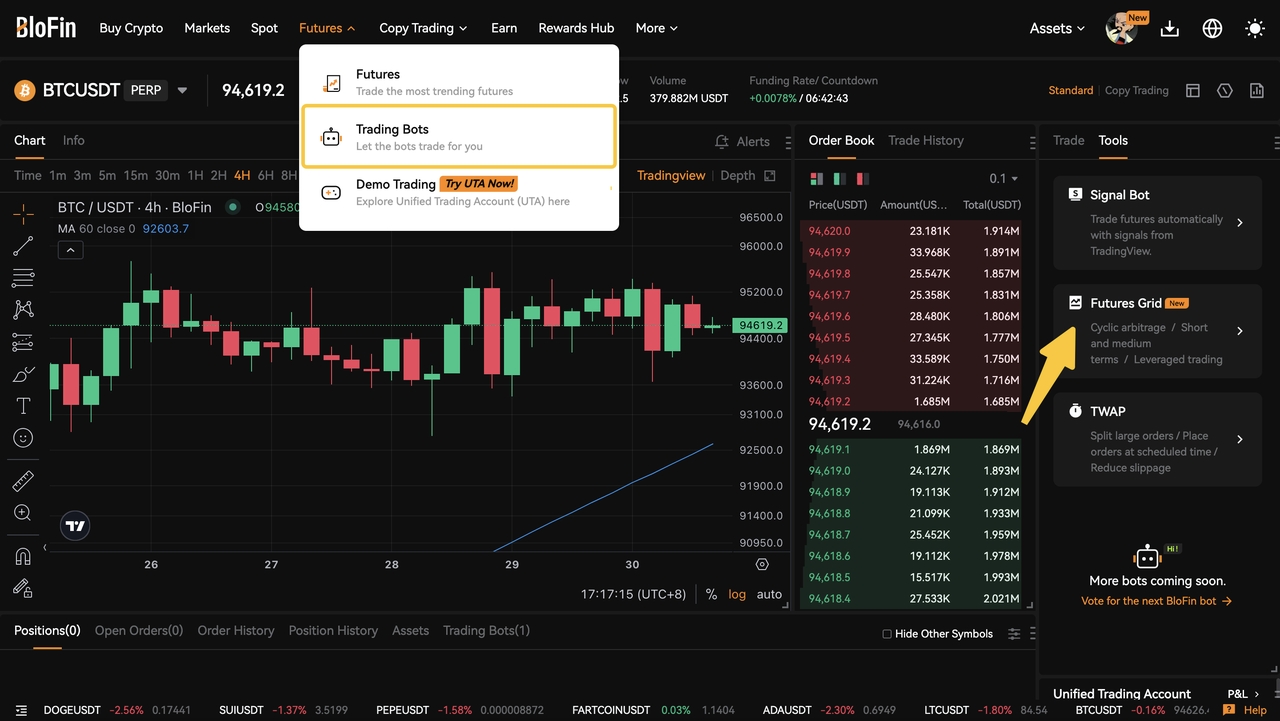Check the Hide Other Symbols box
Screen dimensions: 1280x721
point(887,634)
